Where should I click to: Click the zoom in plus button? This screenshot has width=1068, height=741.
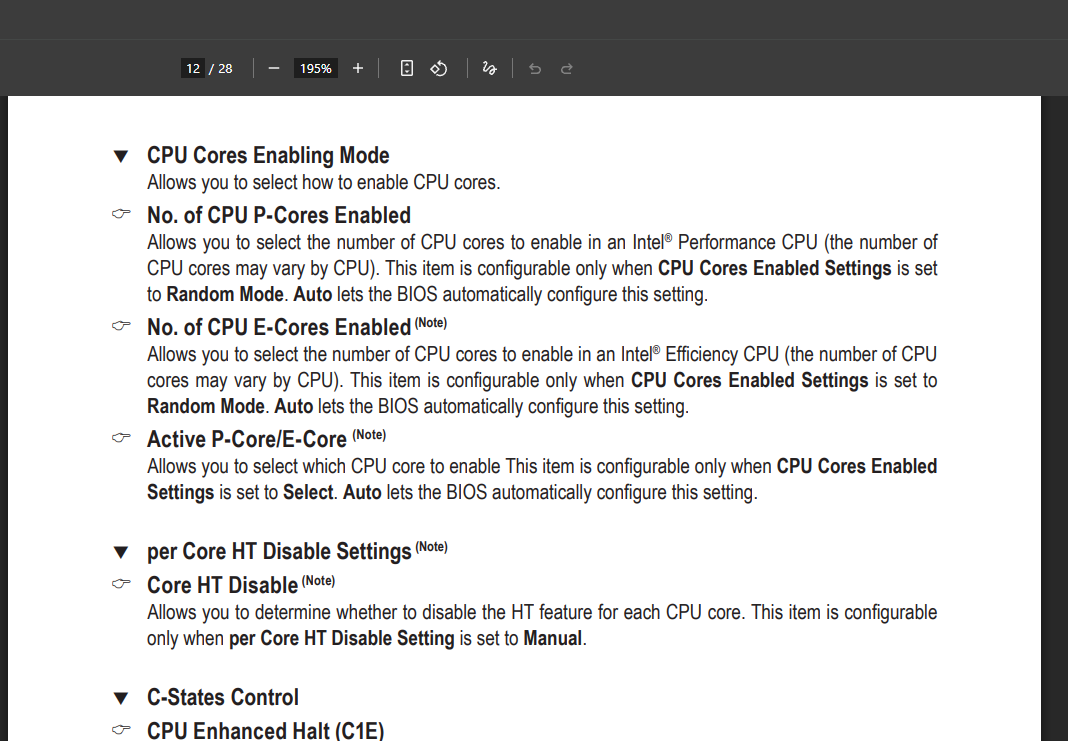[358, 68]
